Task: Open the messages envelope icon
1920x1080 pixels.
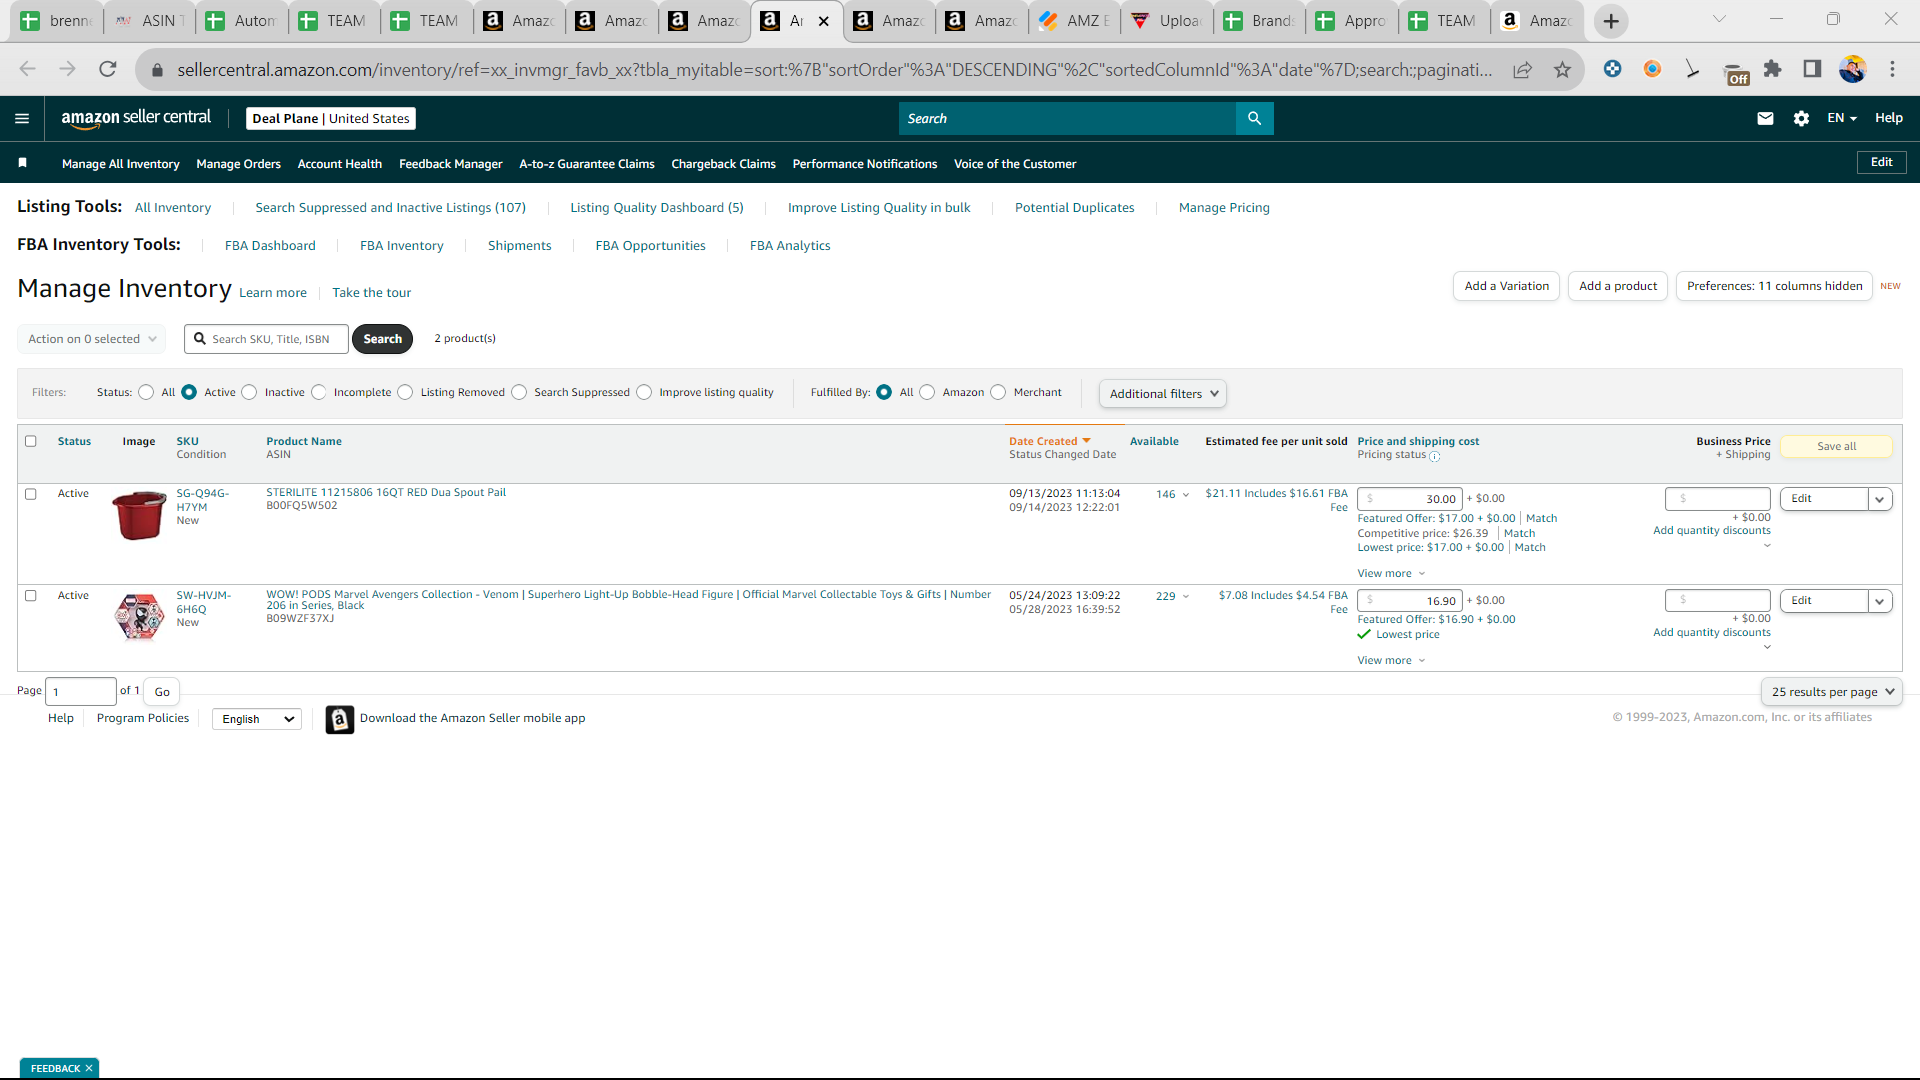Action: [x=1765, y=118]
